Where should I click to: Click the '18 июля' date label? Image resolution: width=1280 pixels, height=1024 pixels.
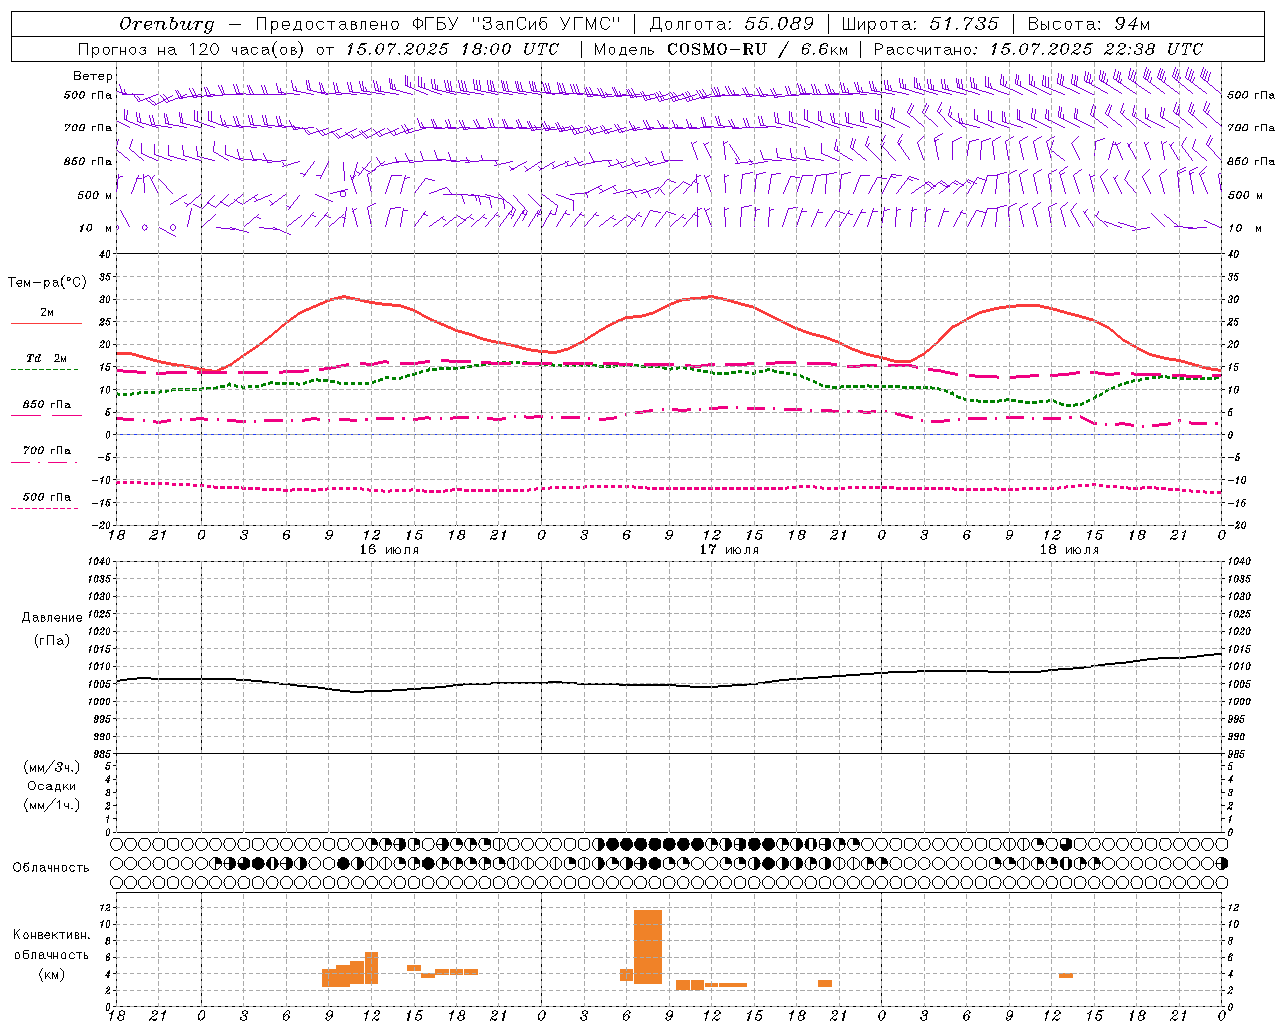(x=1069, y=550)
